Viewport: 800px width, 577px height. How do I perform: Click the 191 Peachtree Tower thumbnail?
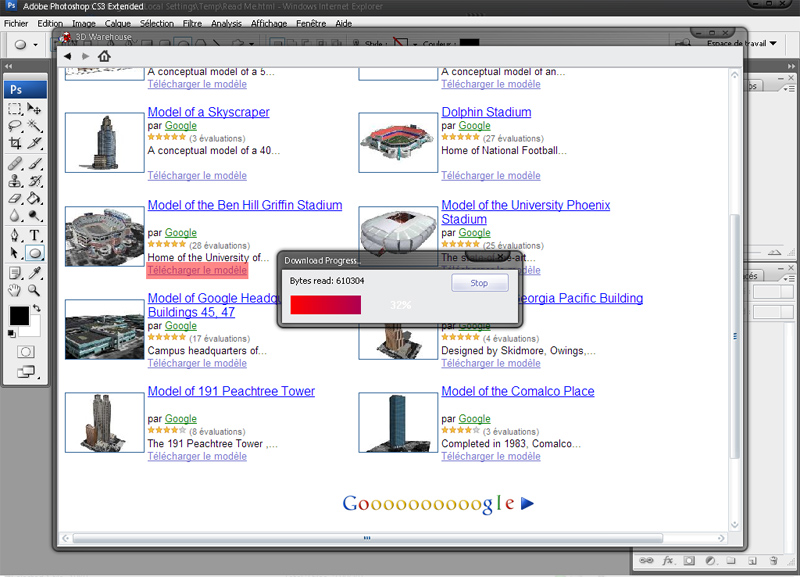pyautogui.click(x=105, y=422)
